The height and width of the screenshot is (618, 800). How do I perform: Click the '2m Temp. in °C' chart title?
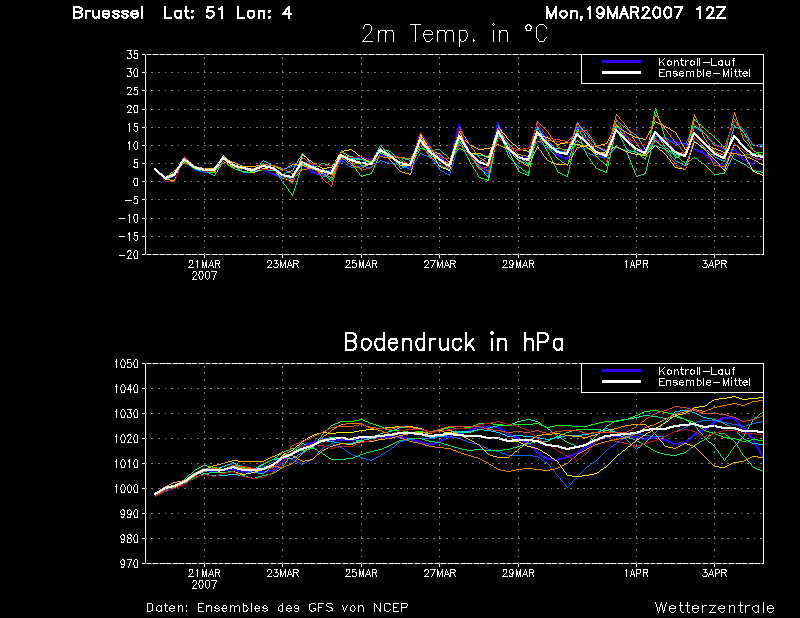454,34
